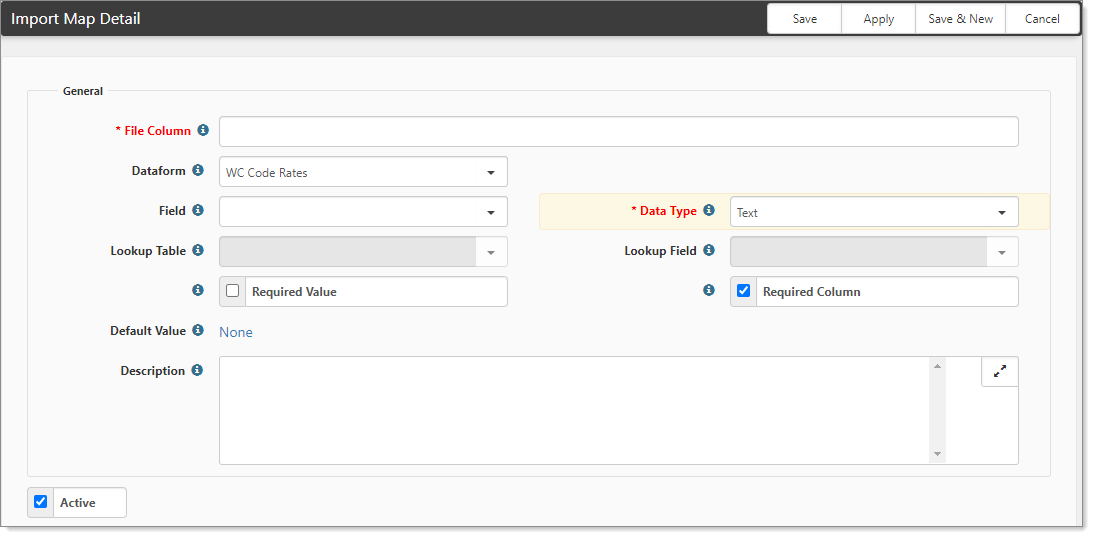Click the Active label text
1093x537 pixels.
(77, 503)
